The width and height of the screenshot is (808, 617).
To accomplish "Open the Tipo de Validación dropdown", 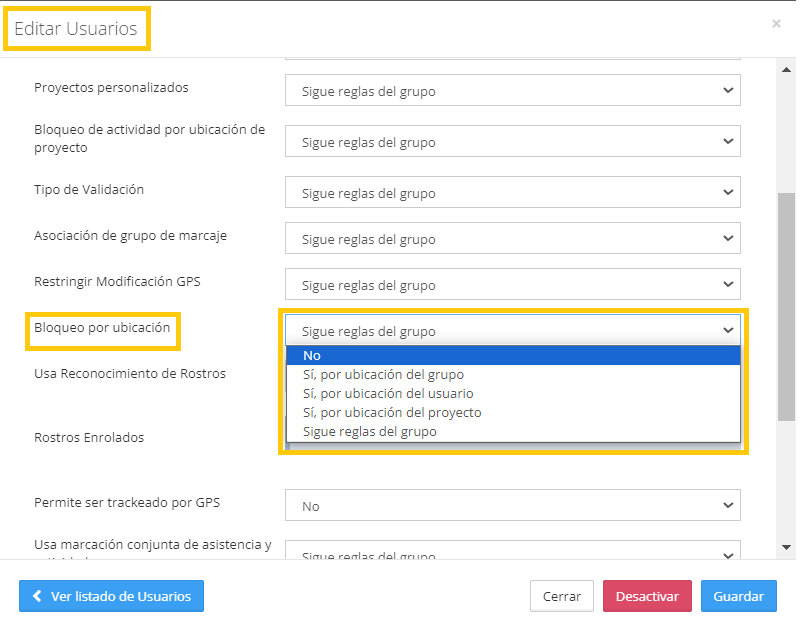I will [512, 193].
